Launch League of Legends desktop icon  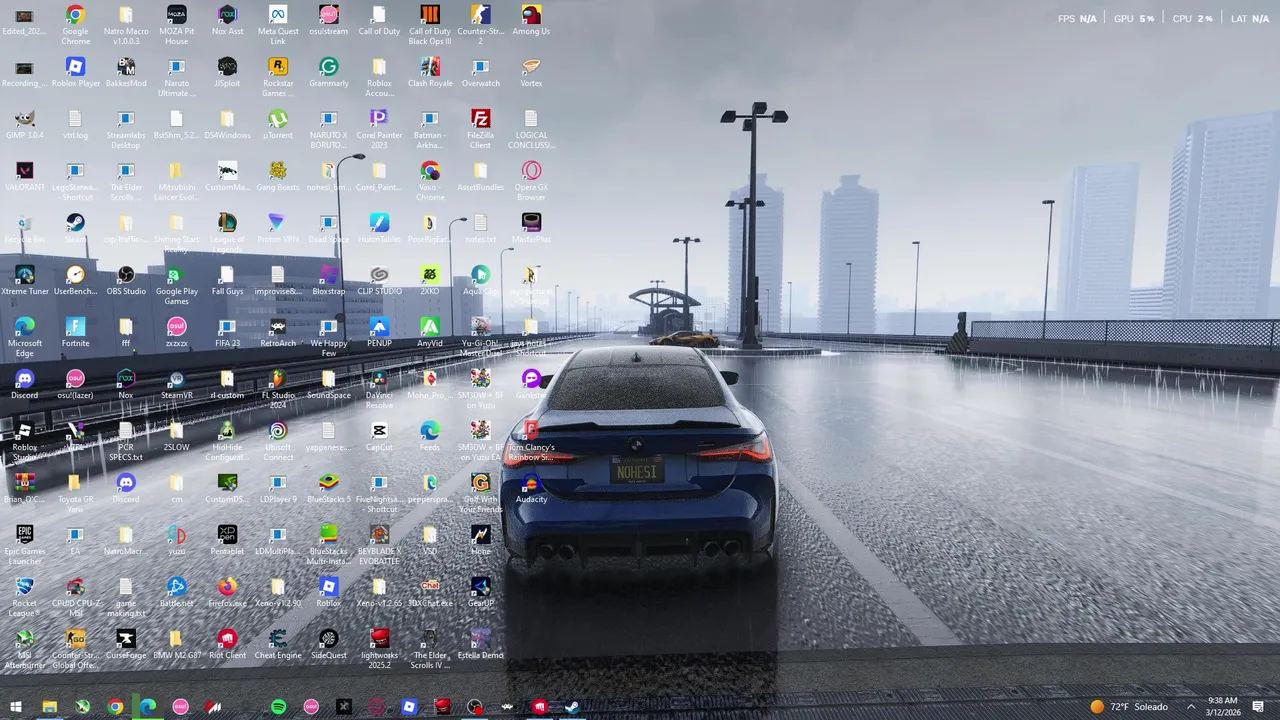click(227, 233)
